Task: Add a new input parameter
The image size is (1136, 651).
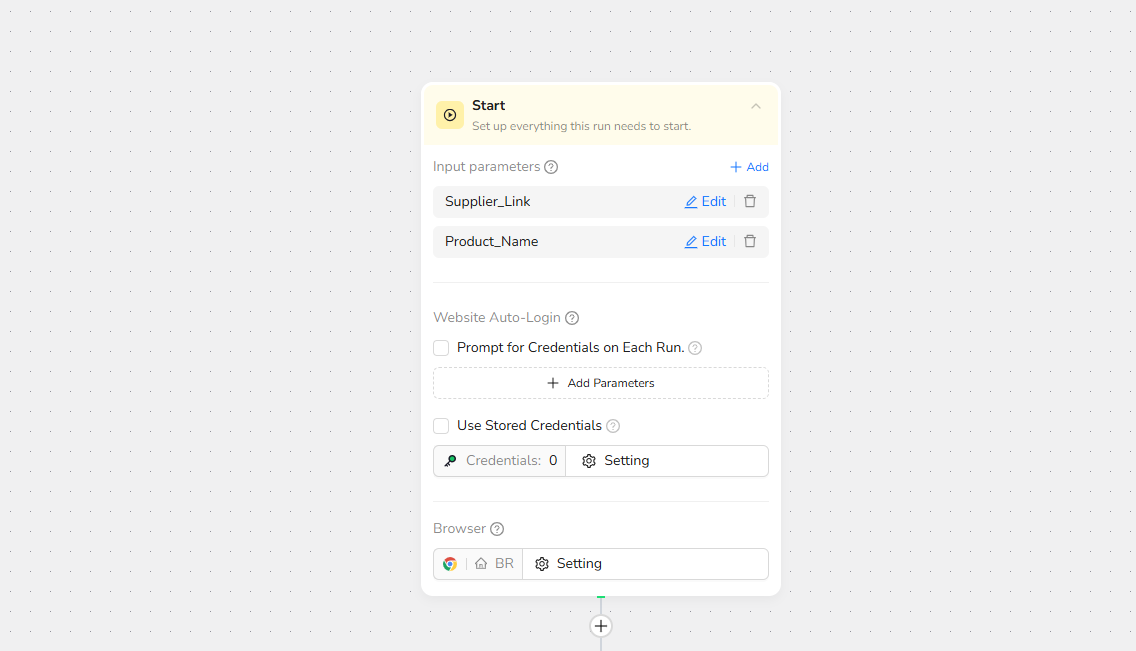Action: point(749,167)
